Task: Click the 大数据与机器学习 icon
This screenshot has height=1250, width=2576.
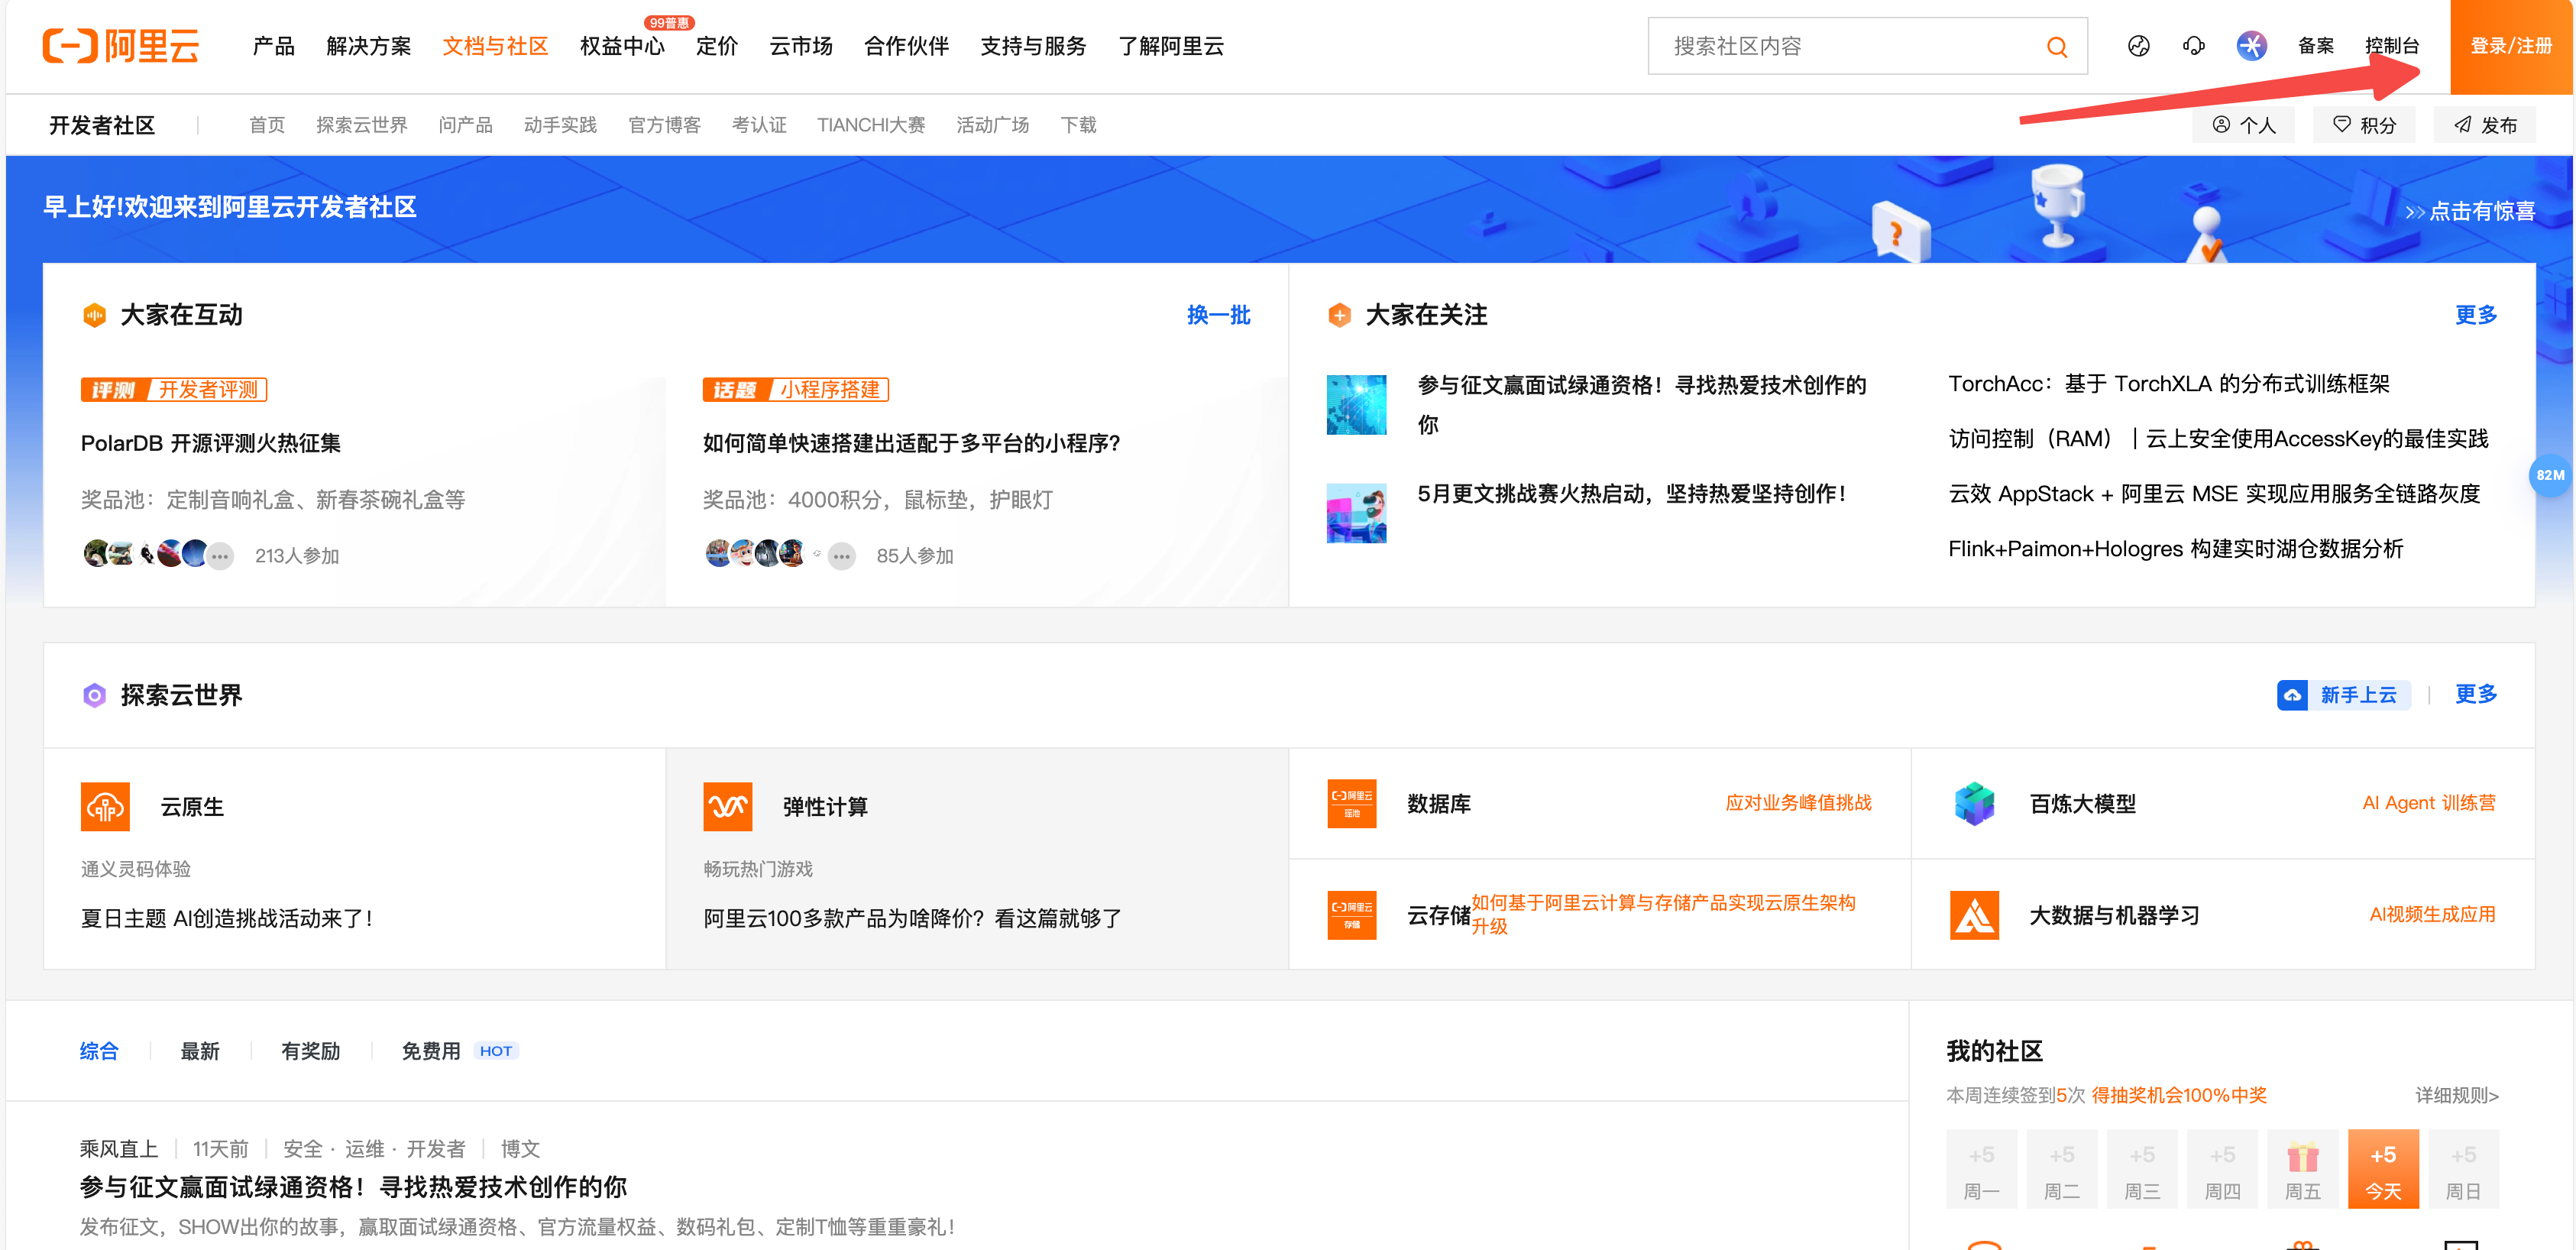Action: [1974, 915]
